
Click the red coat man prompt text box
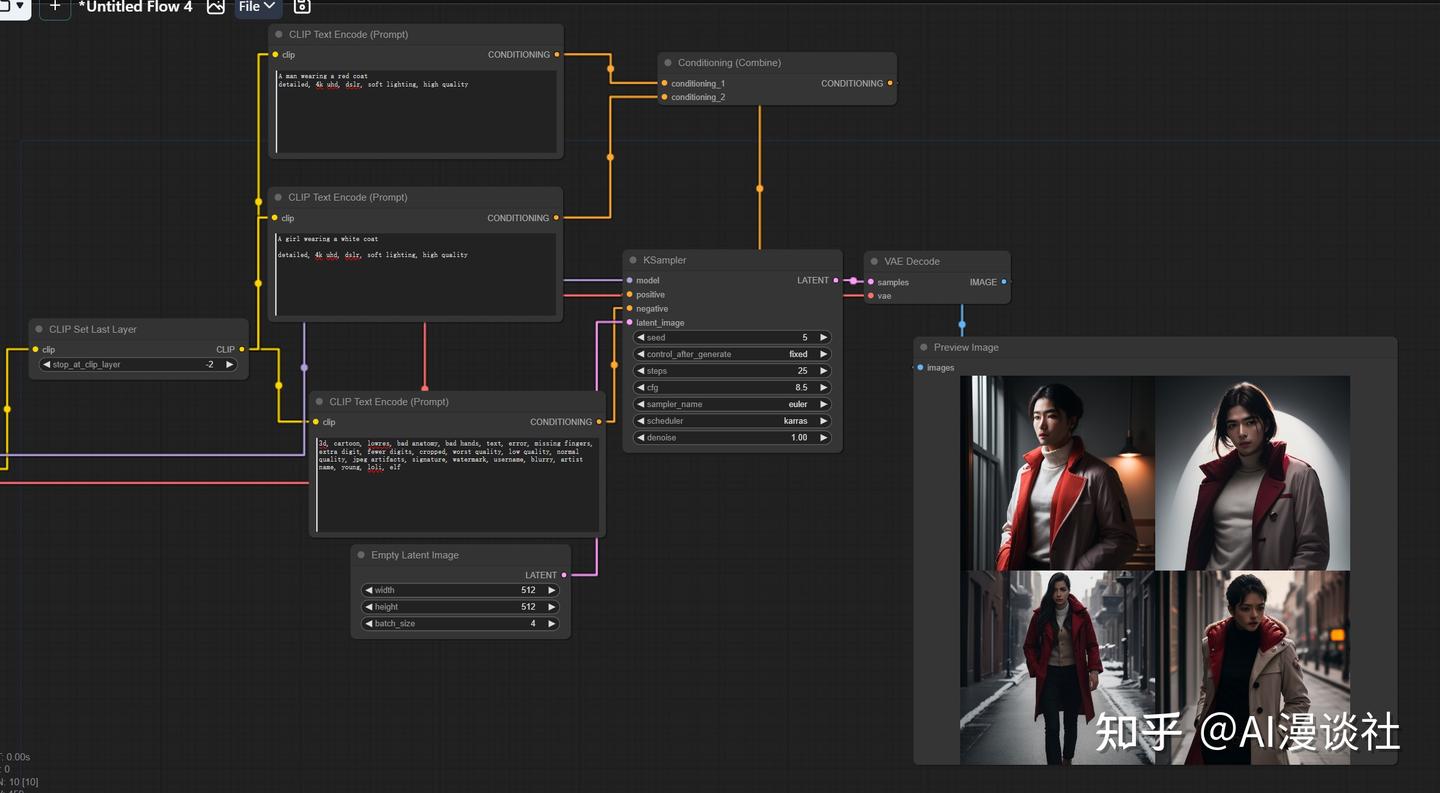coord(415,111)
